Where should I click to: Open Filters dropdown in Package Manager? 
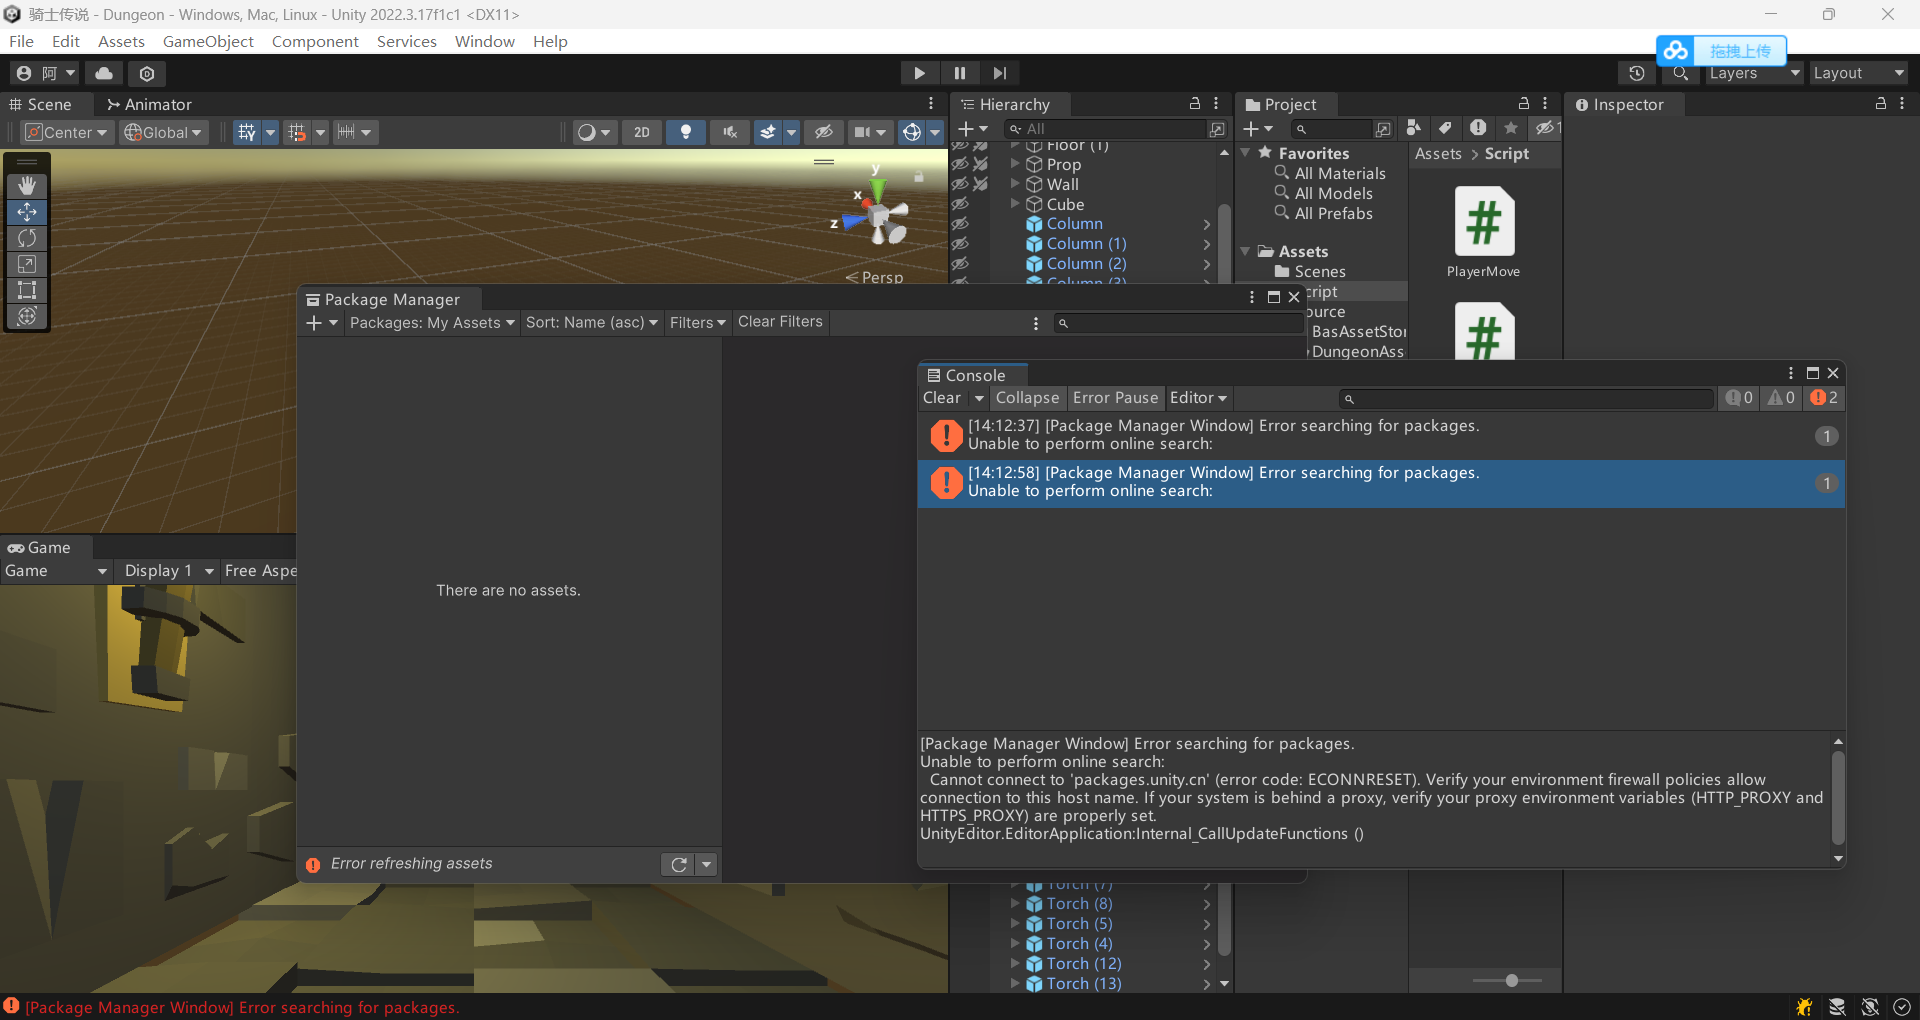pyautogui.click(x=697, y=323)
